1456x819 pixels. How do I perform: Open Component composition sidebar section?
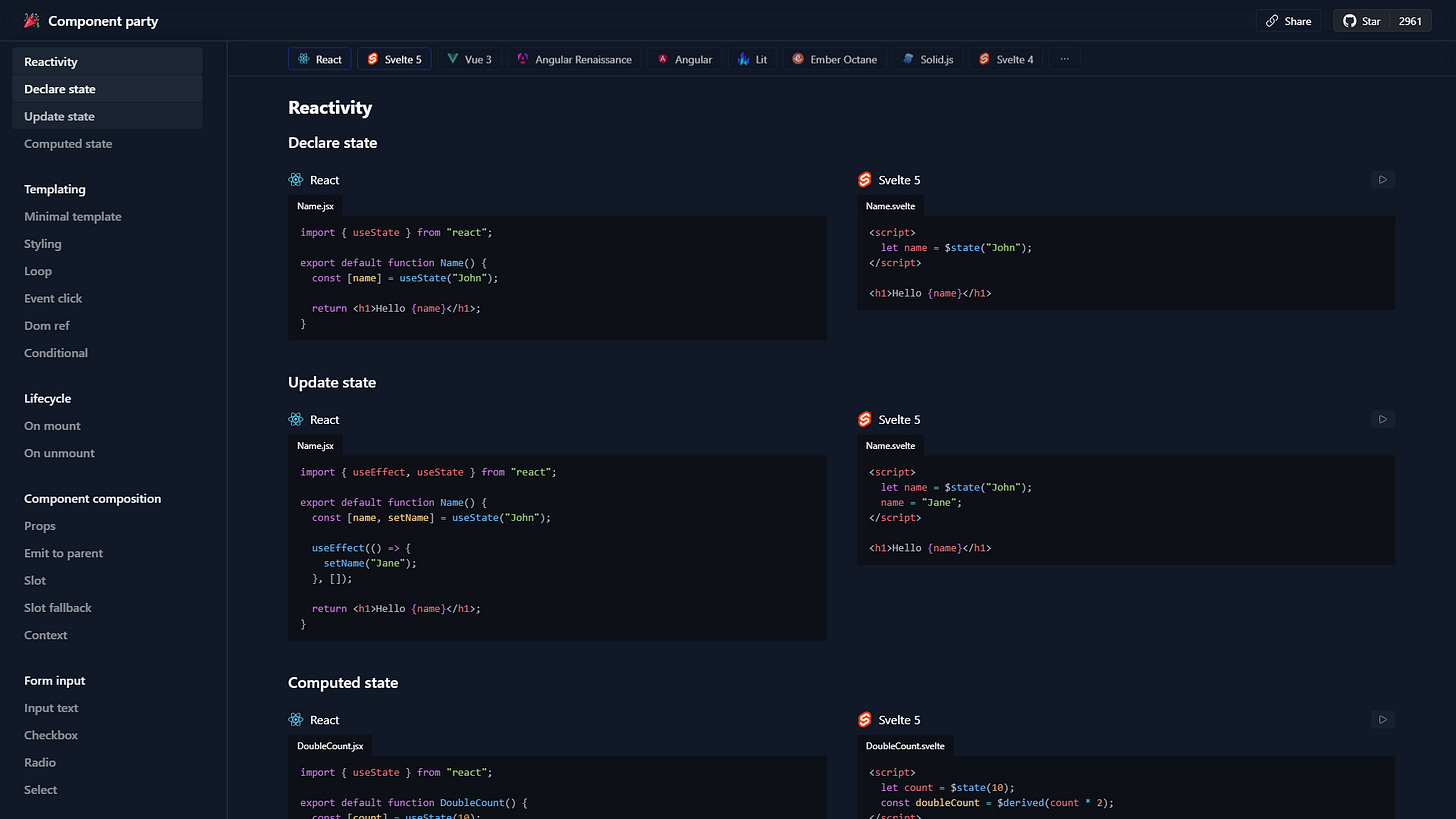tap(107, 498)
